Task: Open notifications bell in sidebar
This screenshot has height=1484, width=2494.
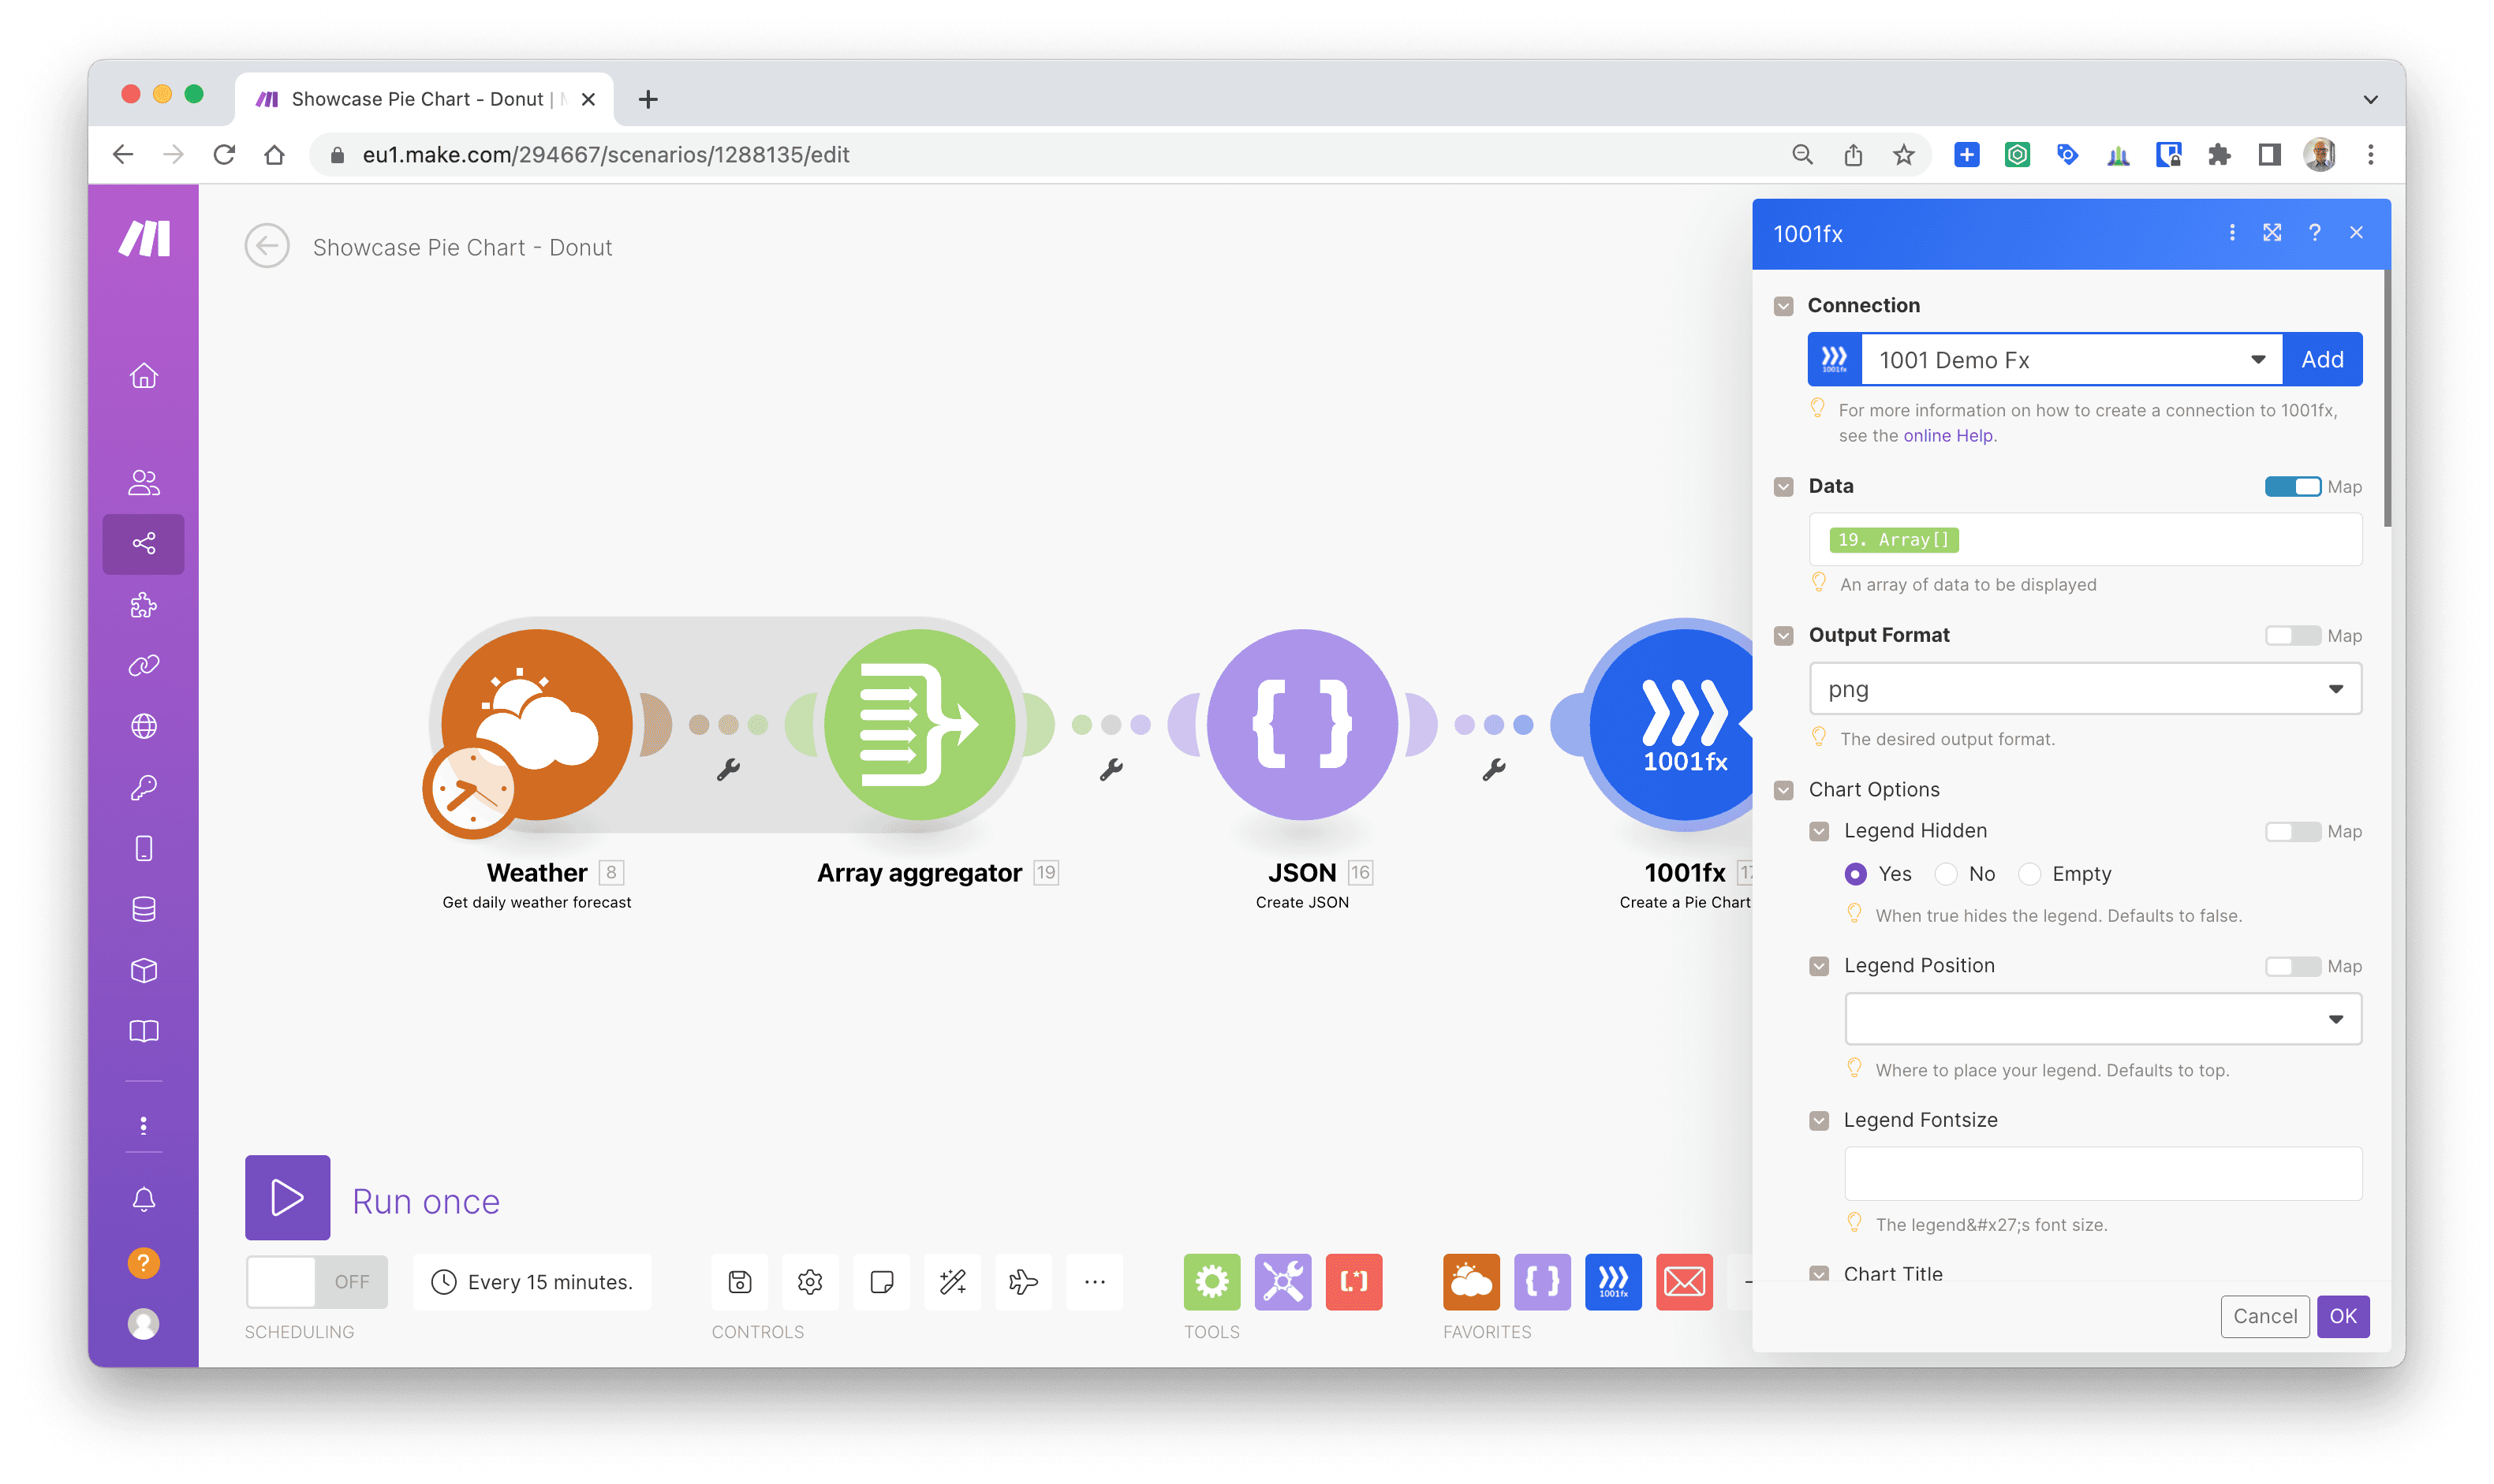Action: (x=143, y=1198)
